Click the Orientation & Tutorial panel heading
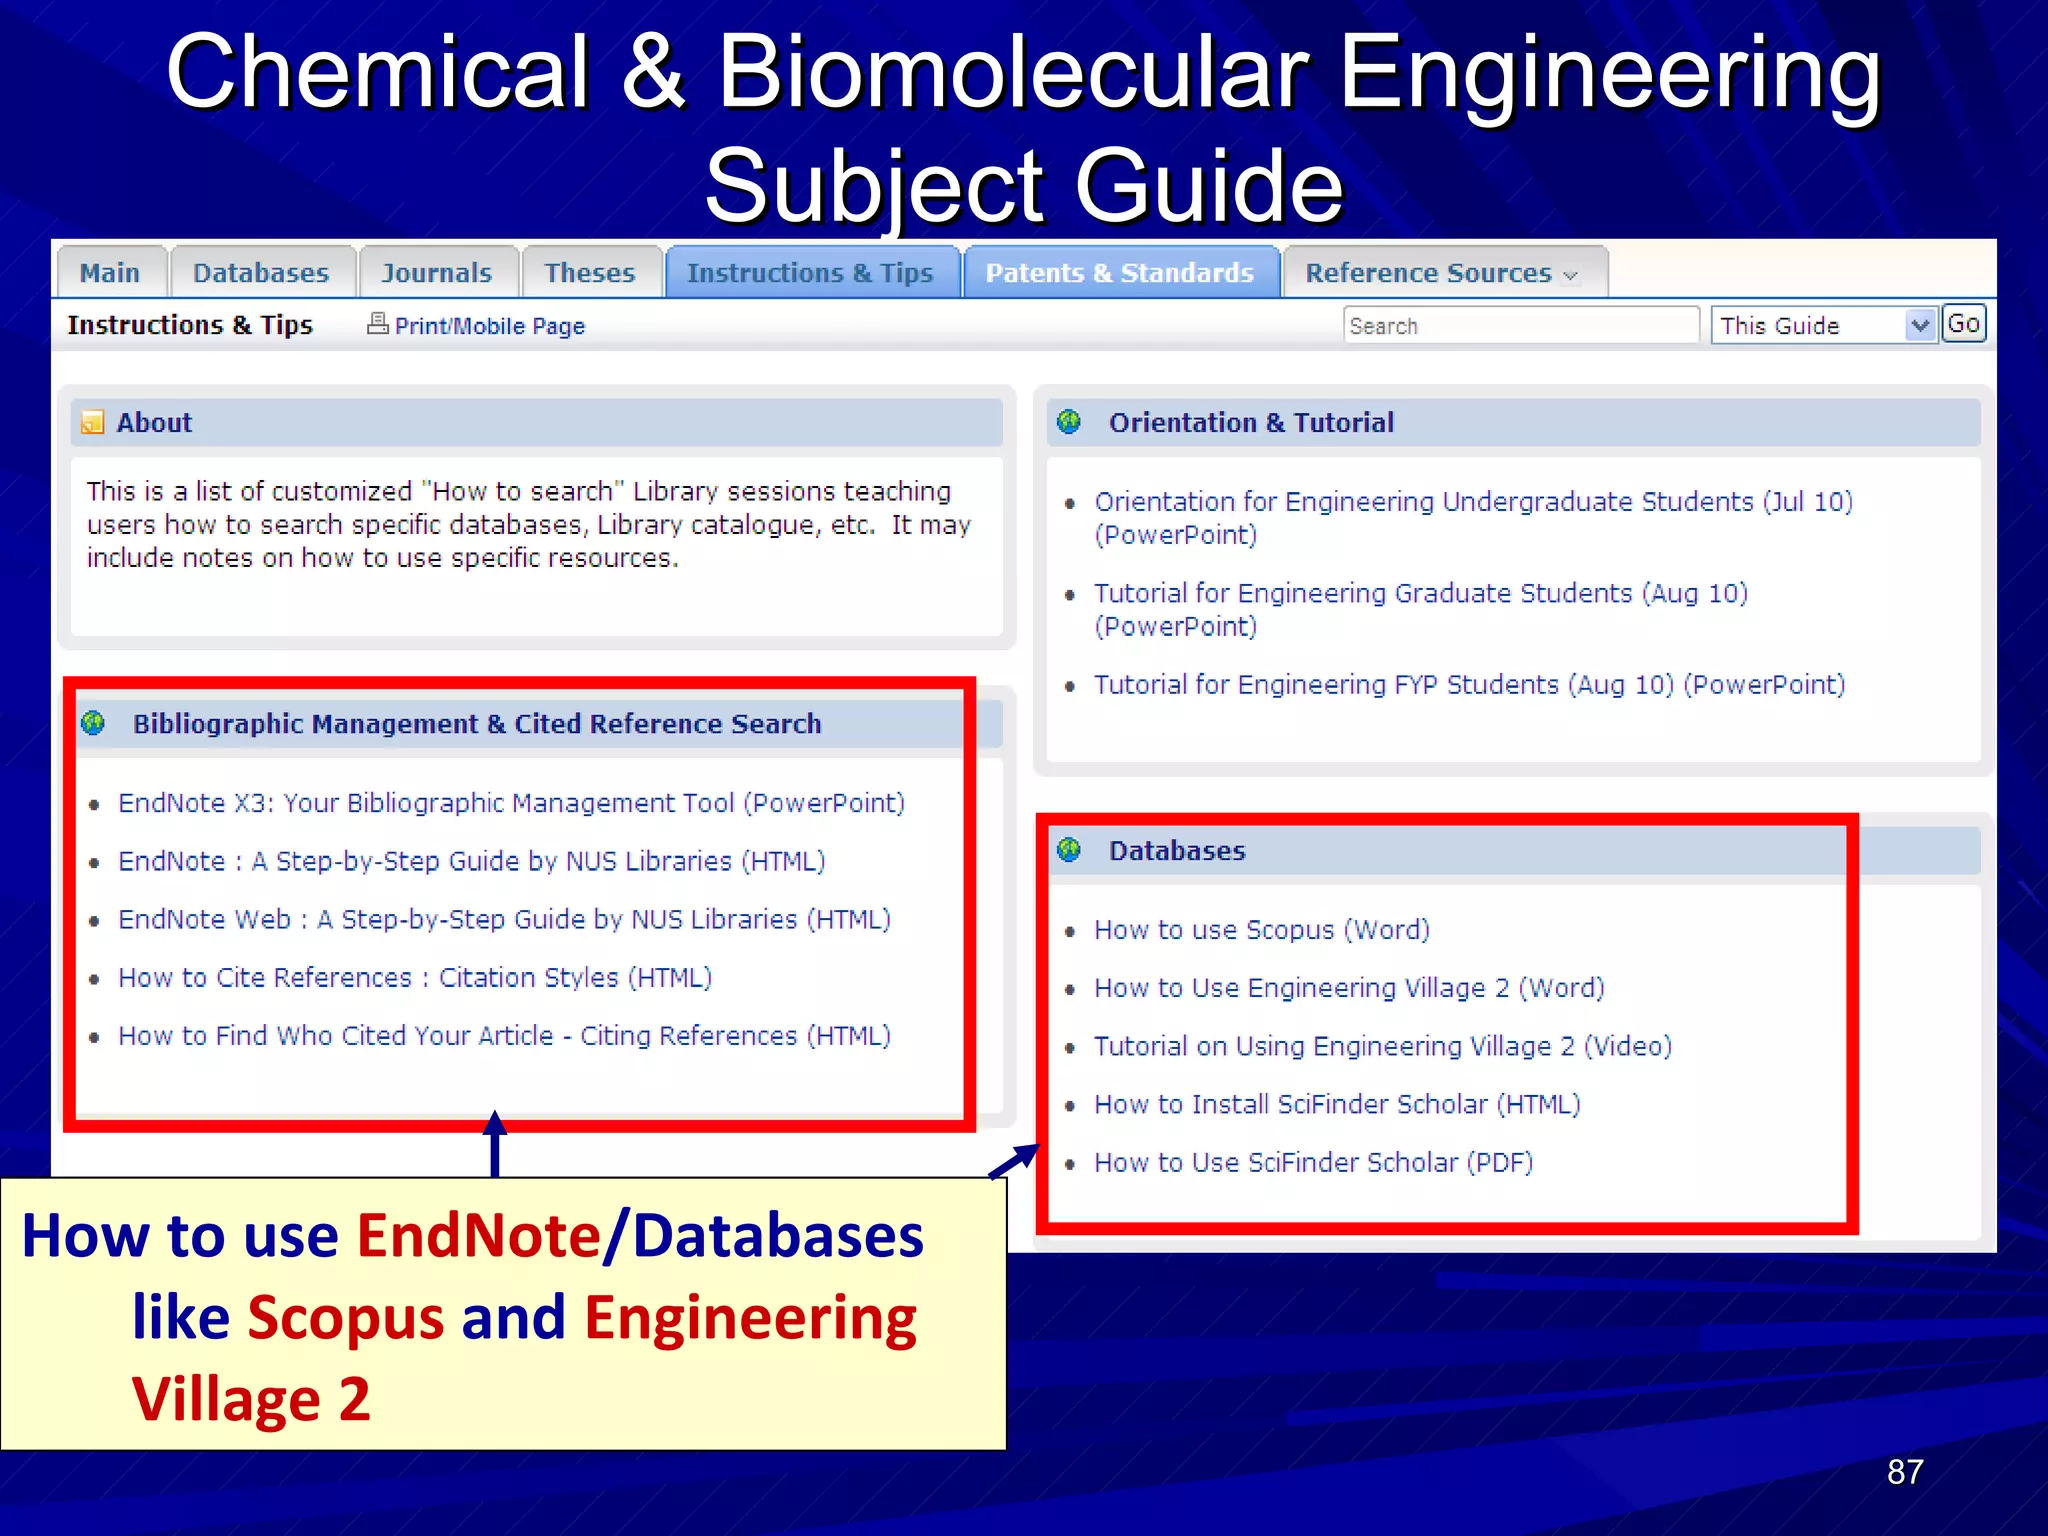 (1251, 422)
